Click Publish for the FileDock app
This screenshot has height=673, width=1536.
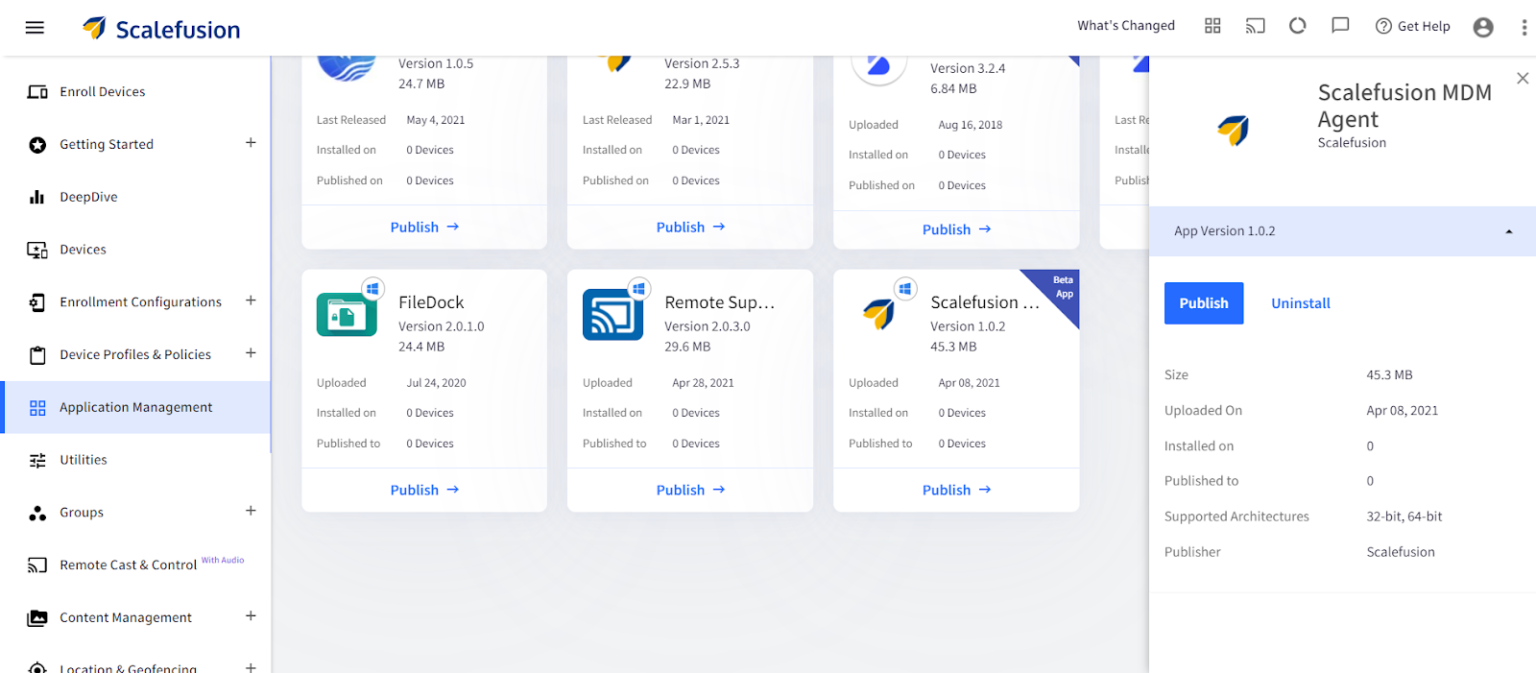point(424,489)
